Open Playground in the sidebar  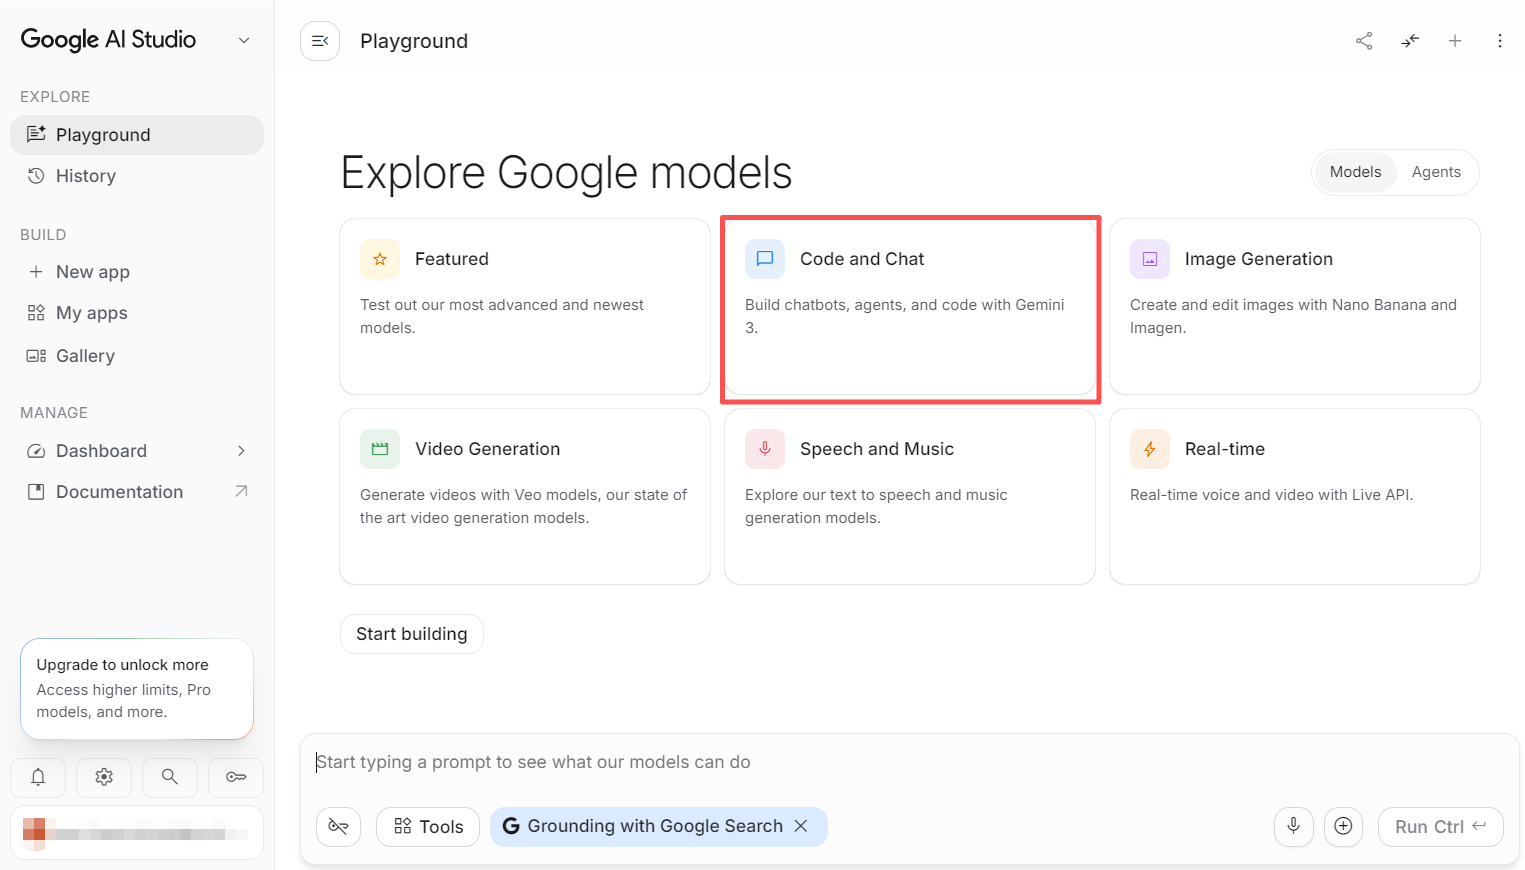click(x=137, y=135)
